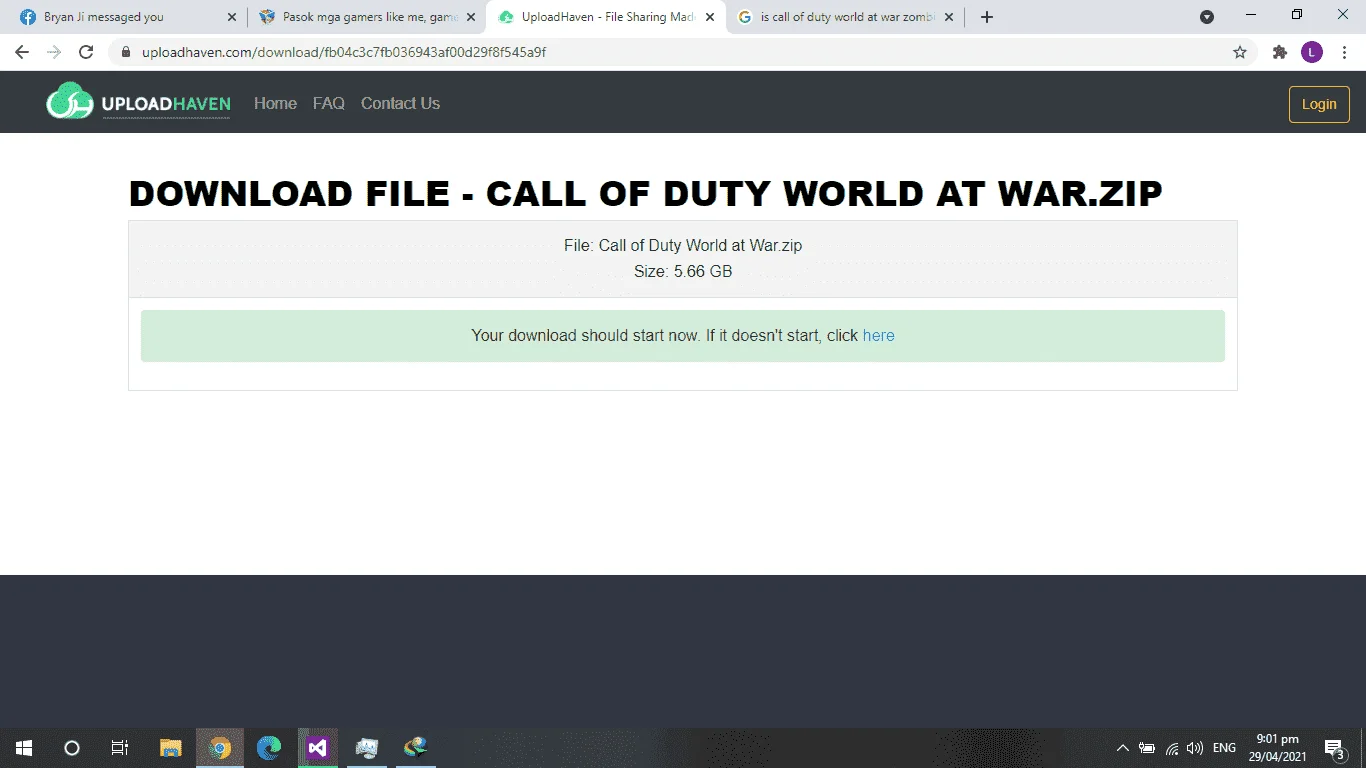The width and height of the screenshot is (1366, 768).
Task: Click the 'here' download link
Action: [878, 336]
